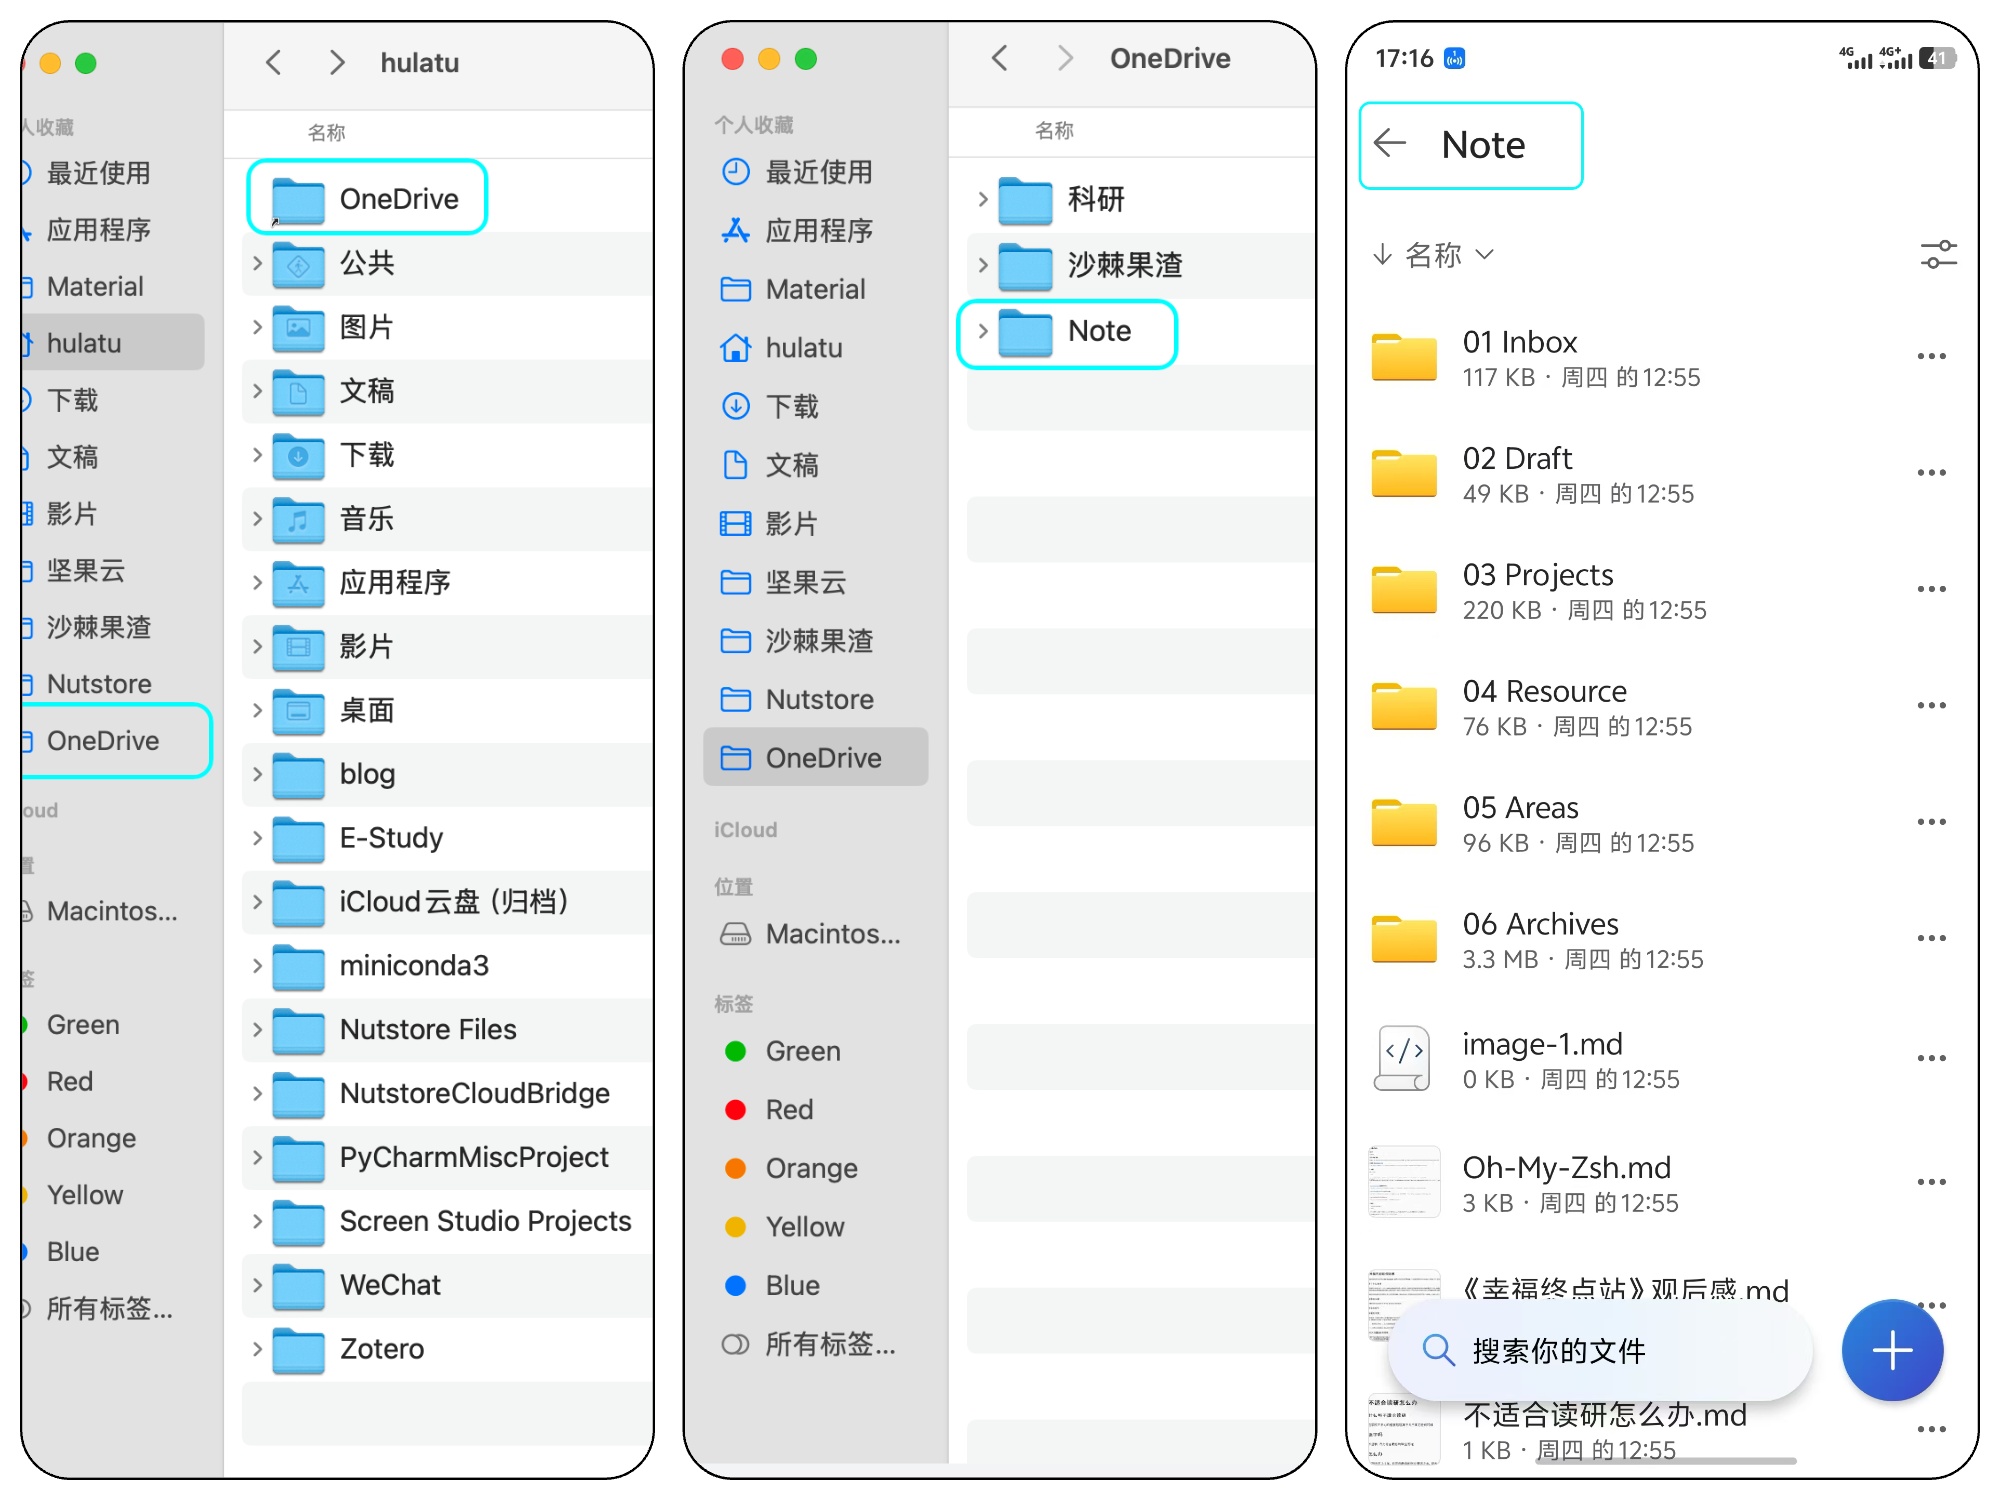Tap the back arrow next to Note
2000x1500 pixels.
click(x=1389, y=144)
